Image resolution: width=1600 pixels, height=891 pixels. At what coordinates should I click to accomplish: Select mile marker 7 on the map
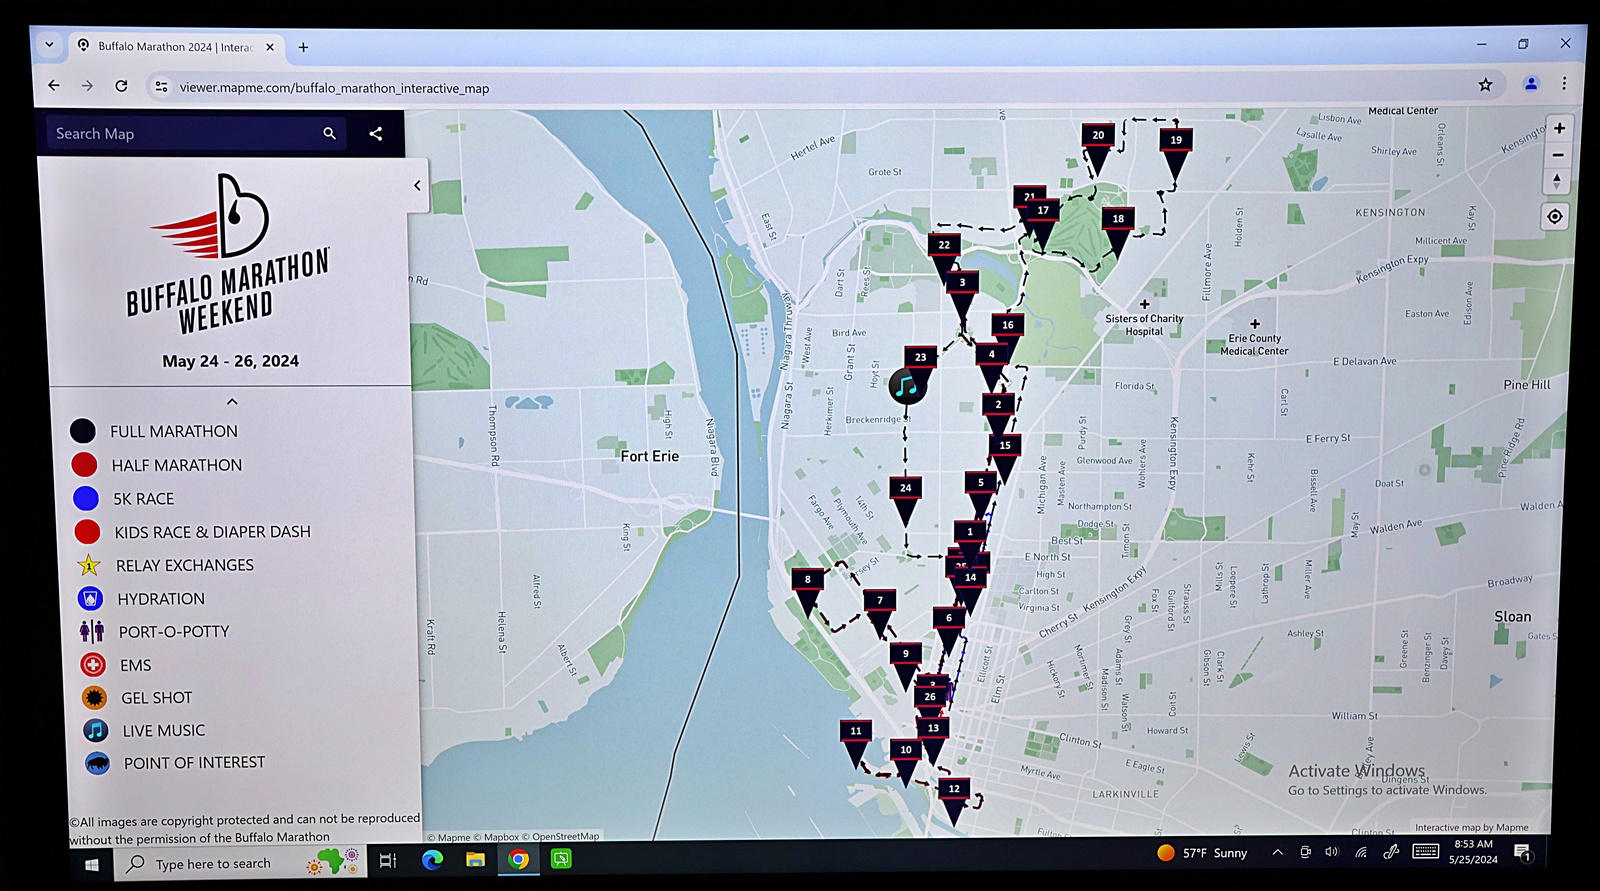(879, 612)
